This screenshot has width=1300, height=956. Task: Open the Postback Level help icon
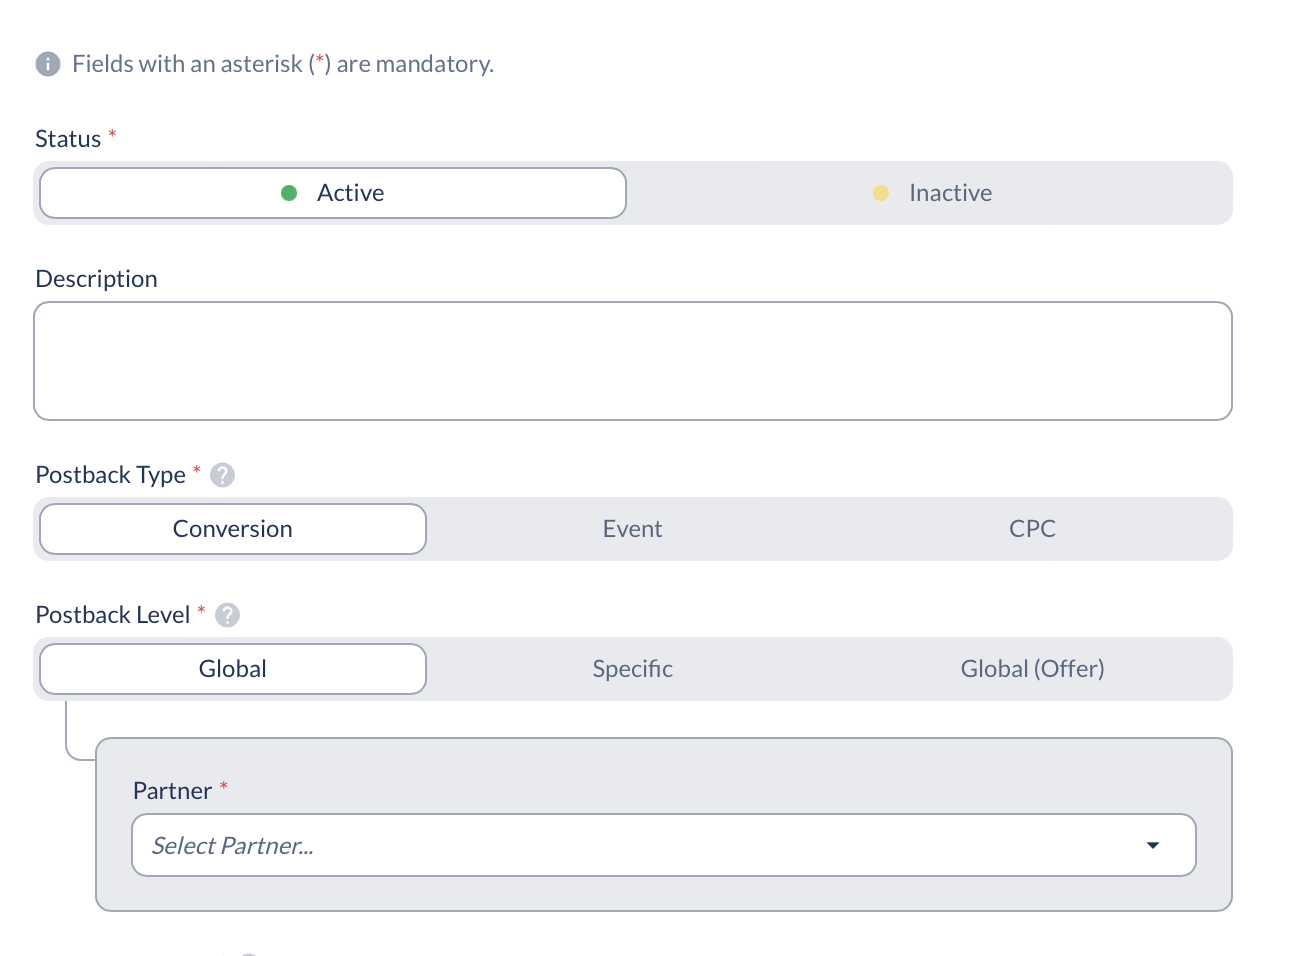[228, 615]
